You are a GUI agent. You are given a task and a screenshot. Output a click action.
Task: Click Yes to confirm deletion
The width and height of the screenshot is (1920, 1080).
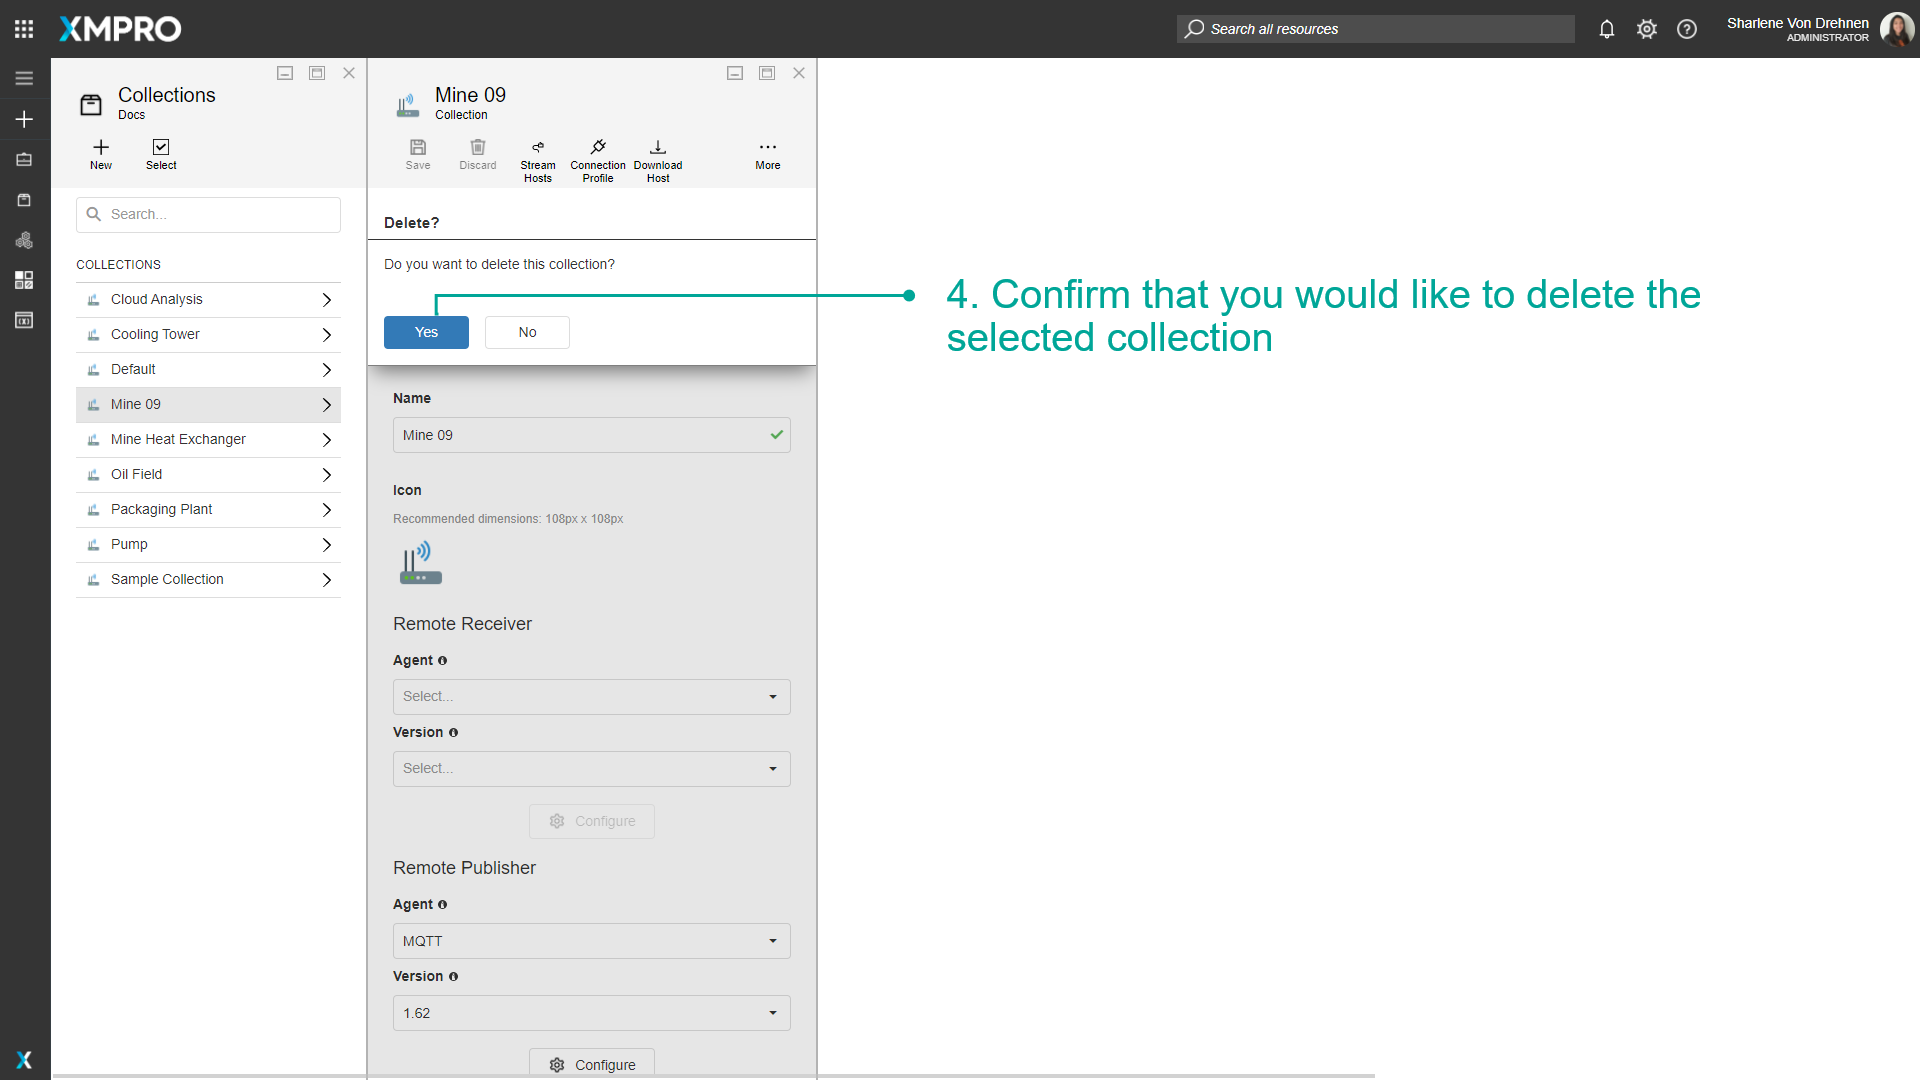425,332
